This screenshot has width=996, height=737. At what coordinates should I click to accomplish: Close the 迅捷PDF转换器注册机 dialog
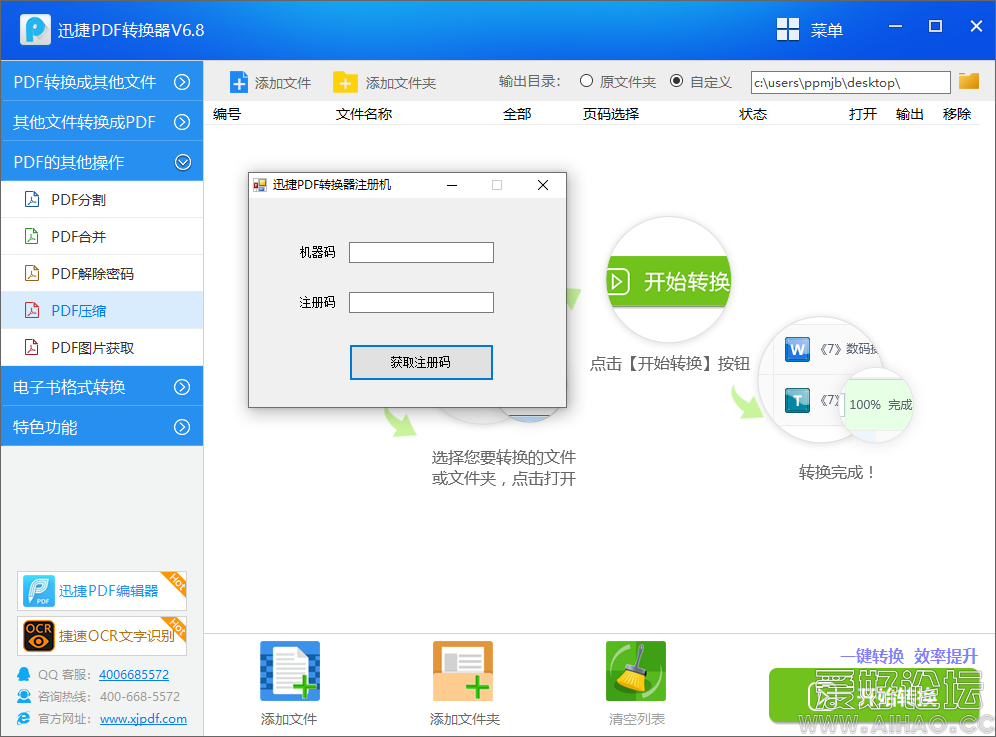pyautogui.click(x=543, y=185)
